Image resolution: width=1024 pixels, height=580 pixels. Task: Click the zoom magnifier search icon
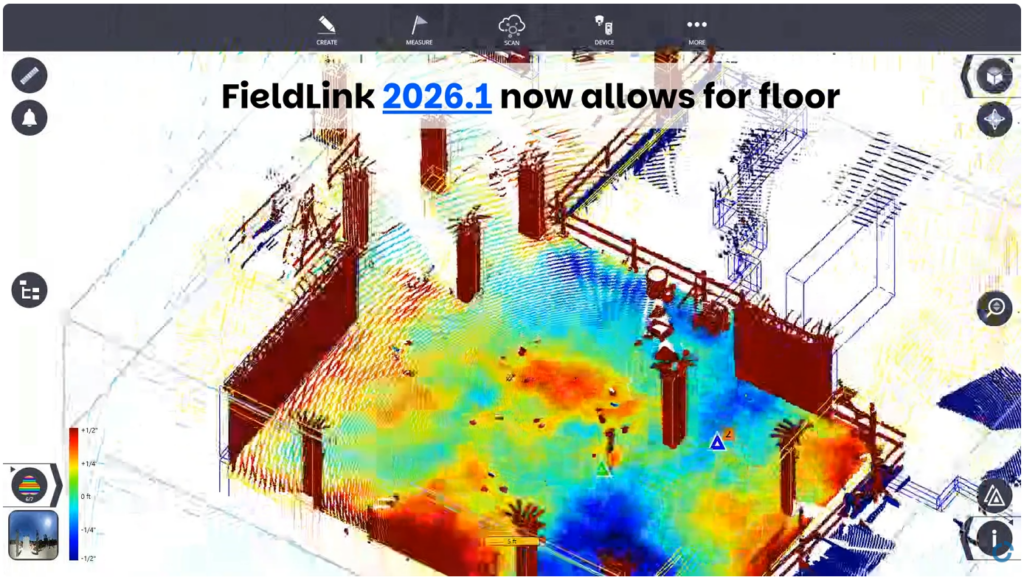click(x=994, y=307)
